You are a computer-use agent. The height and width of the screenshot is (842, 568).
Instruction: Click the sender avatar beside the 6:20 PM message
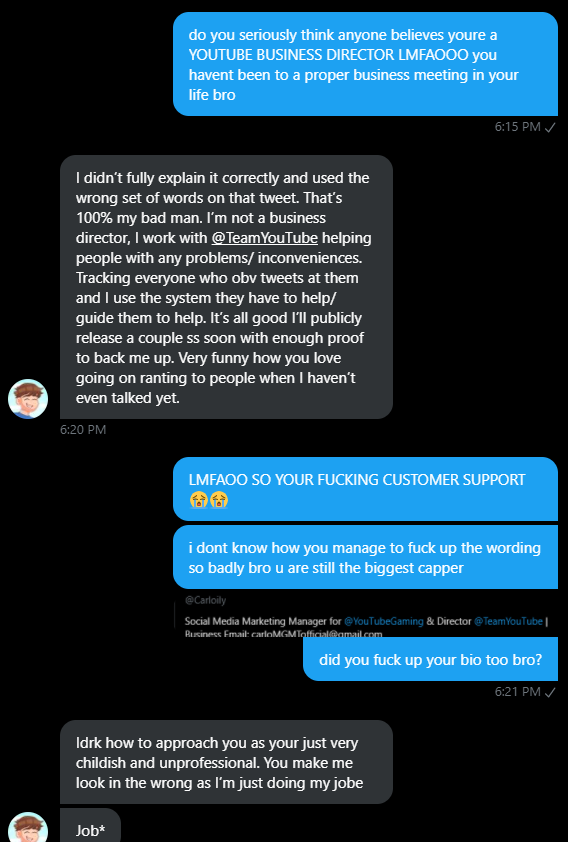[x=28, y=398]
